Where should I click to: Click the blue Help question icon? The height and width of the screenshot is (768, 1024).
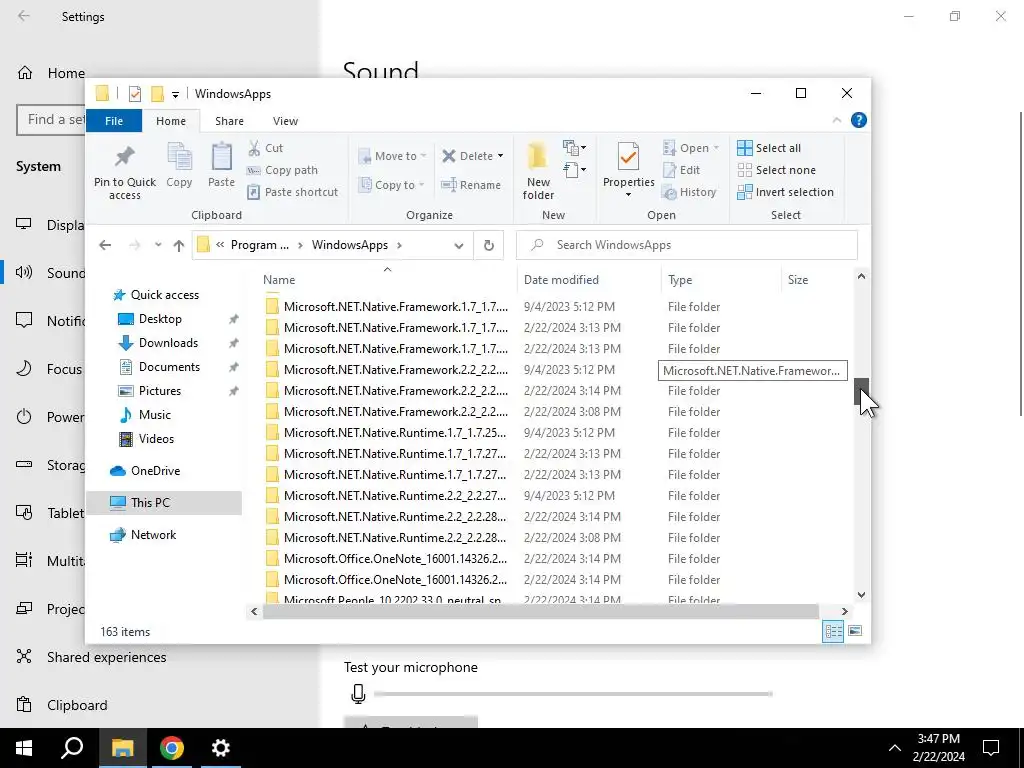[x=859, y=120]
